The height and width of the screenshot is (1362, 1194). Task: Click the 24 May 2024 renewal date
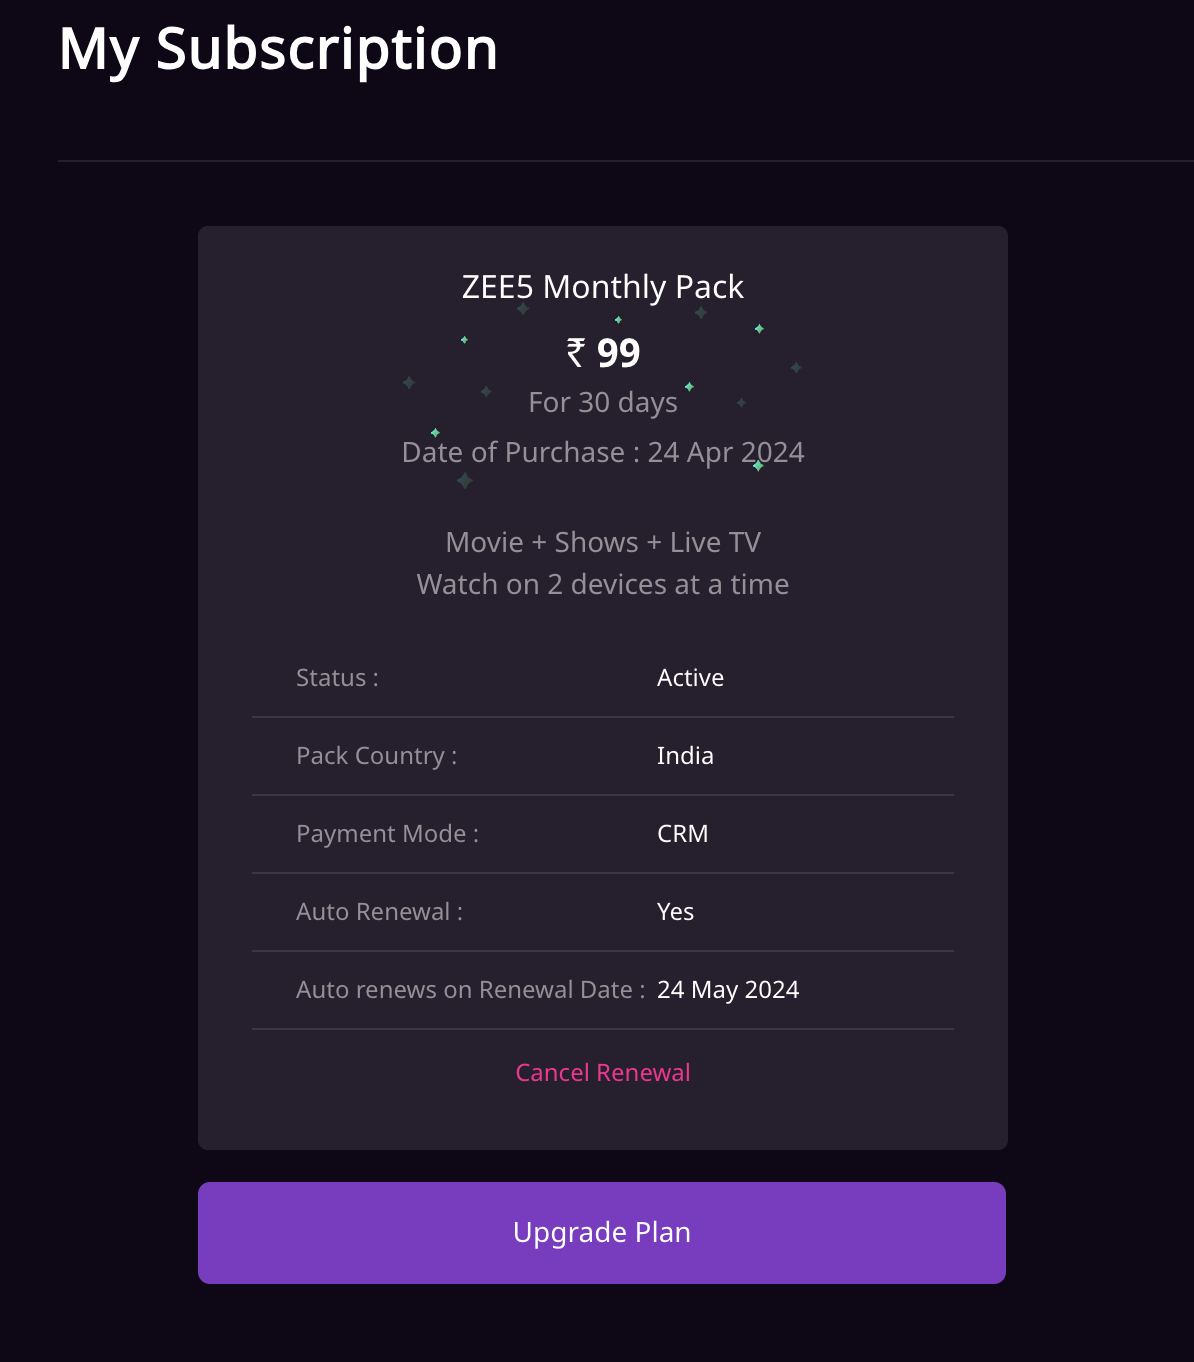(727, 990)
